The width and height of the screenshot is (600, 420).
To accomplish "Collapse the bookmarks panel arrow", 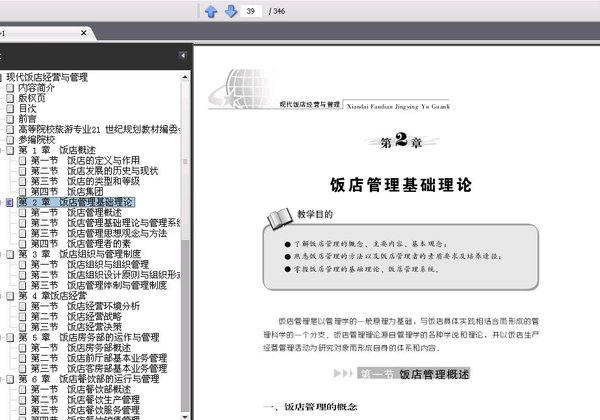I will click(x=183, y=56).
